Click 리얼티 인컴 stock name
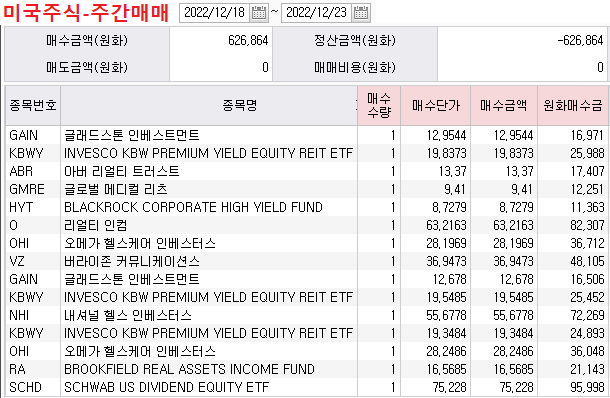The width and height of the screenshot is (610, 398). (x=96, y=225)
